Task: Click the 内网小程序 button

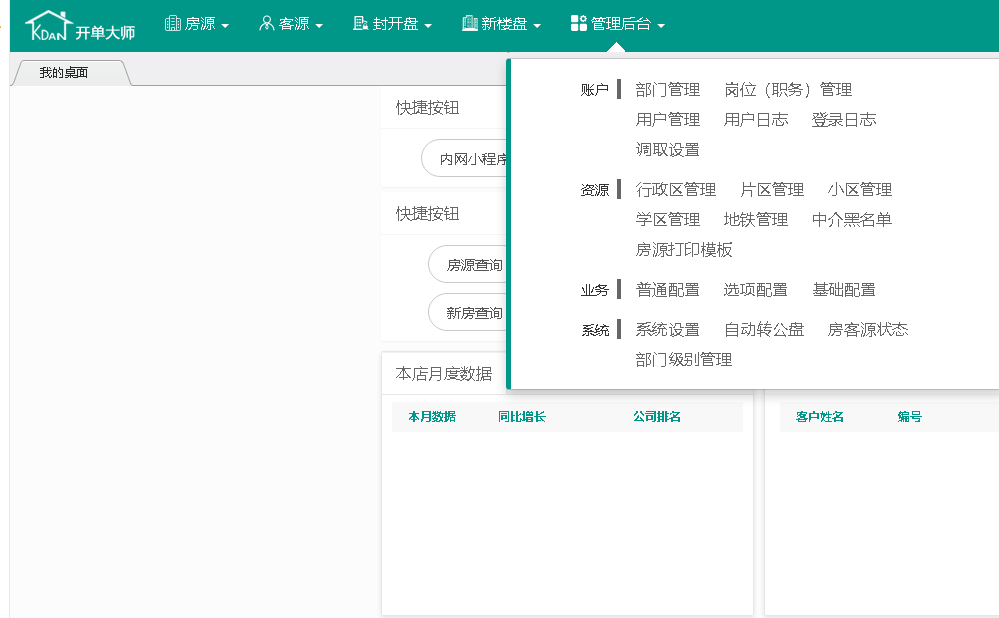Action: pos(471,158)
